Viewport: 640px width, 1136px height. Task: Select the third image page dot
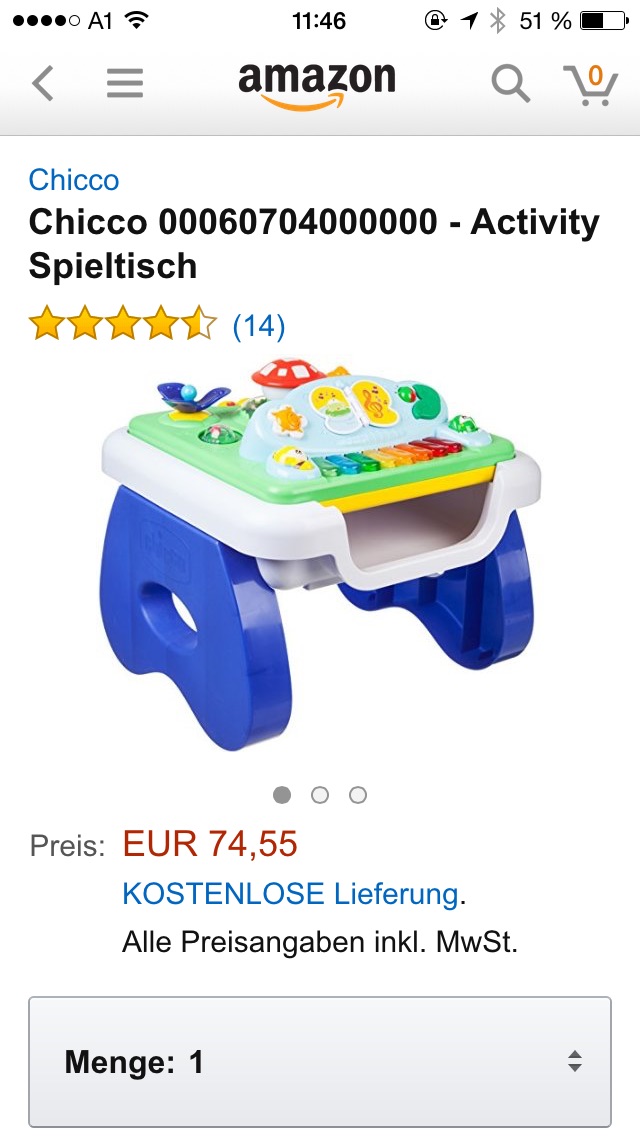coord(357,795)
